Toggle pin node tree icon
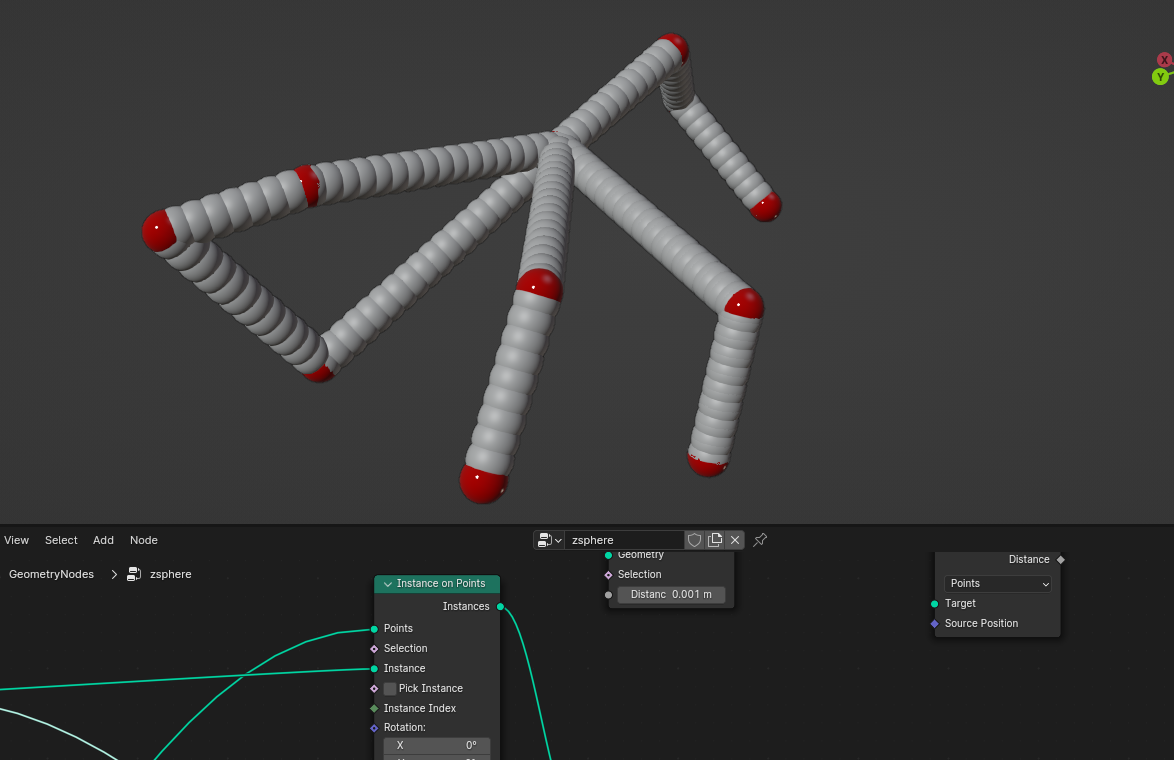Image resolution: width=1174 pixels, height=760 pixels. pos(760,540)
